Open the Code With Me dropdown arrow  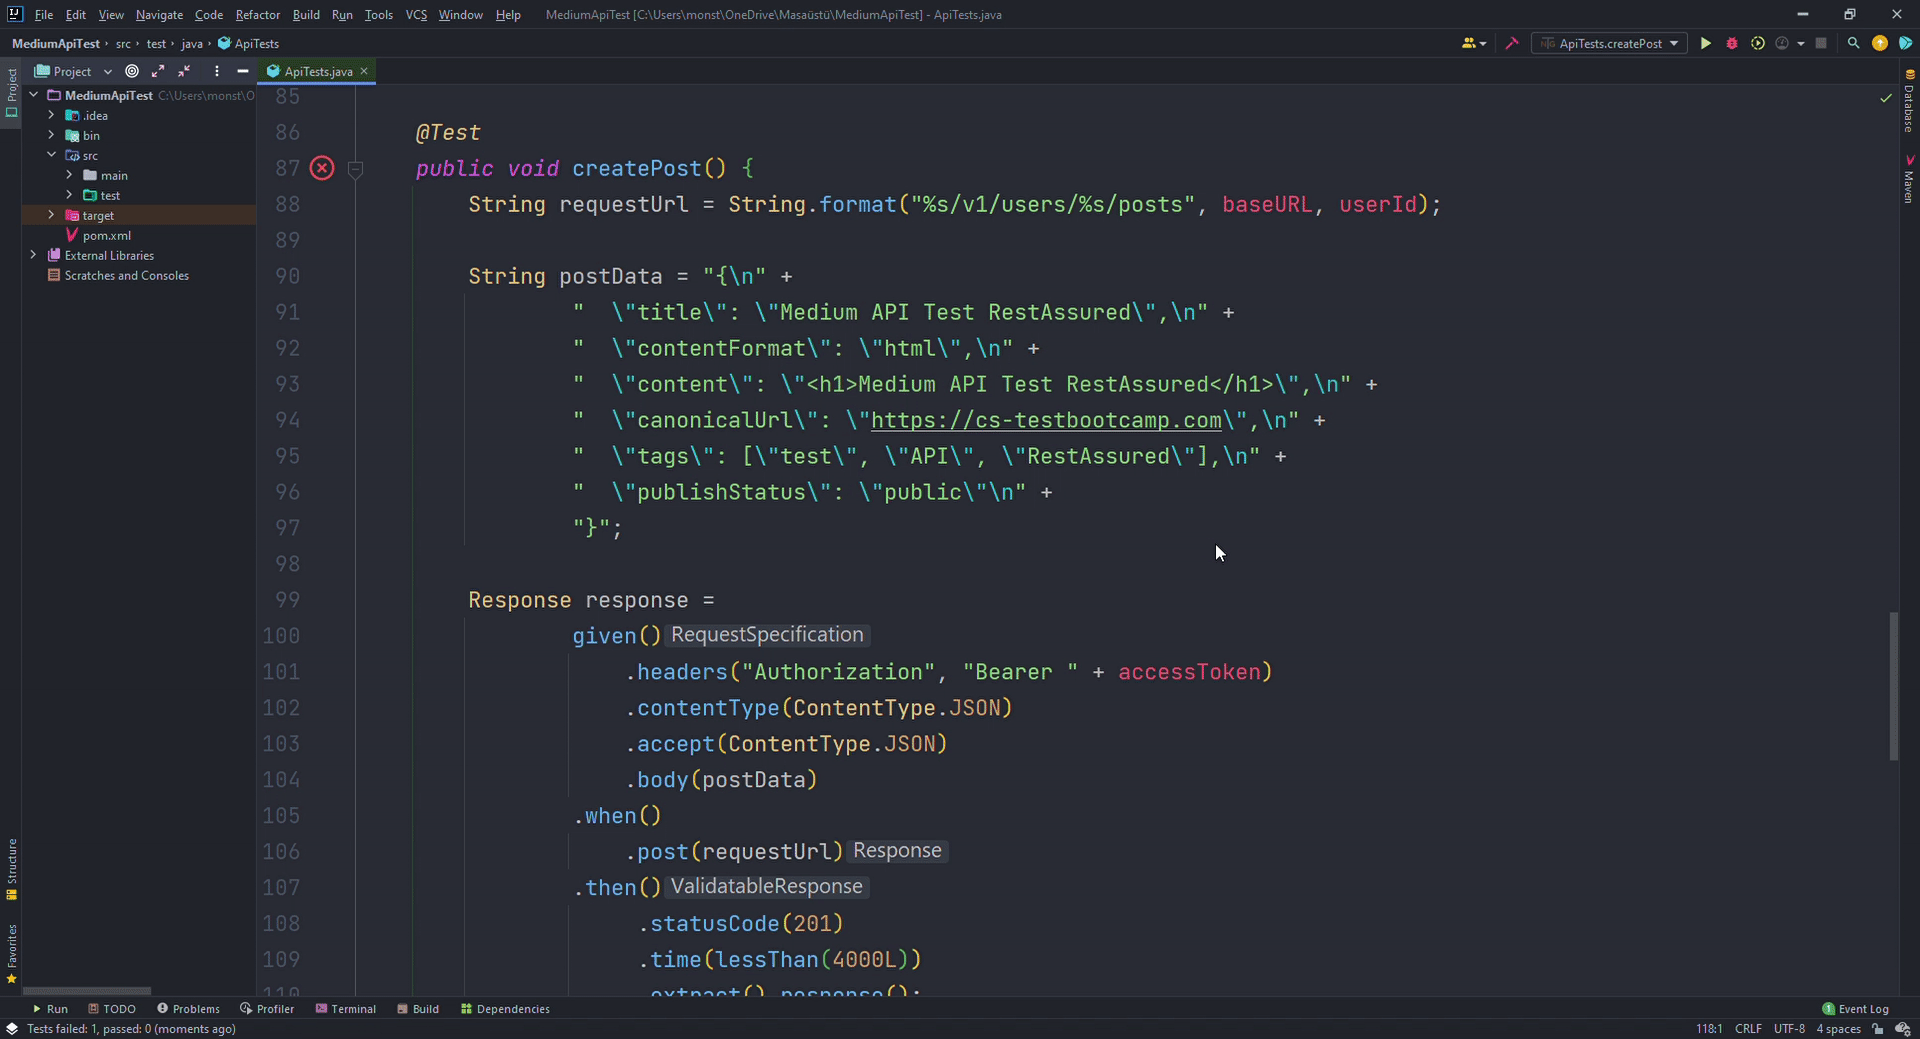point(1483,43)
